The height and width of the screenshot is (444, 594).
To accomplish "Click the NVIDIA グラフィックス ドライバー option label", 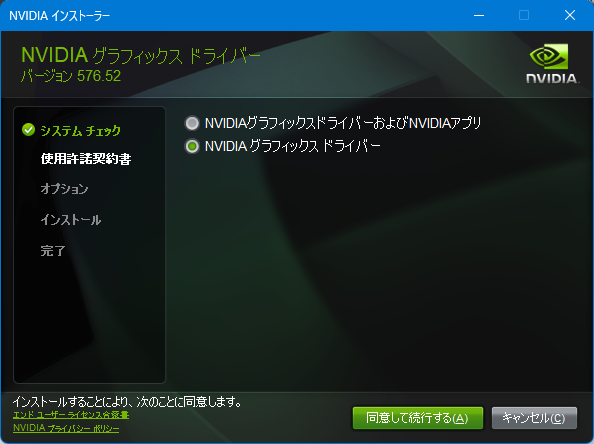I will pos(292,146).
